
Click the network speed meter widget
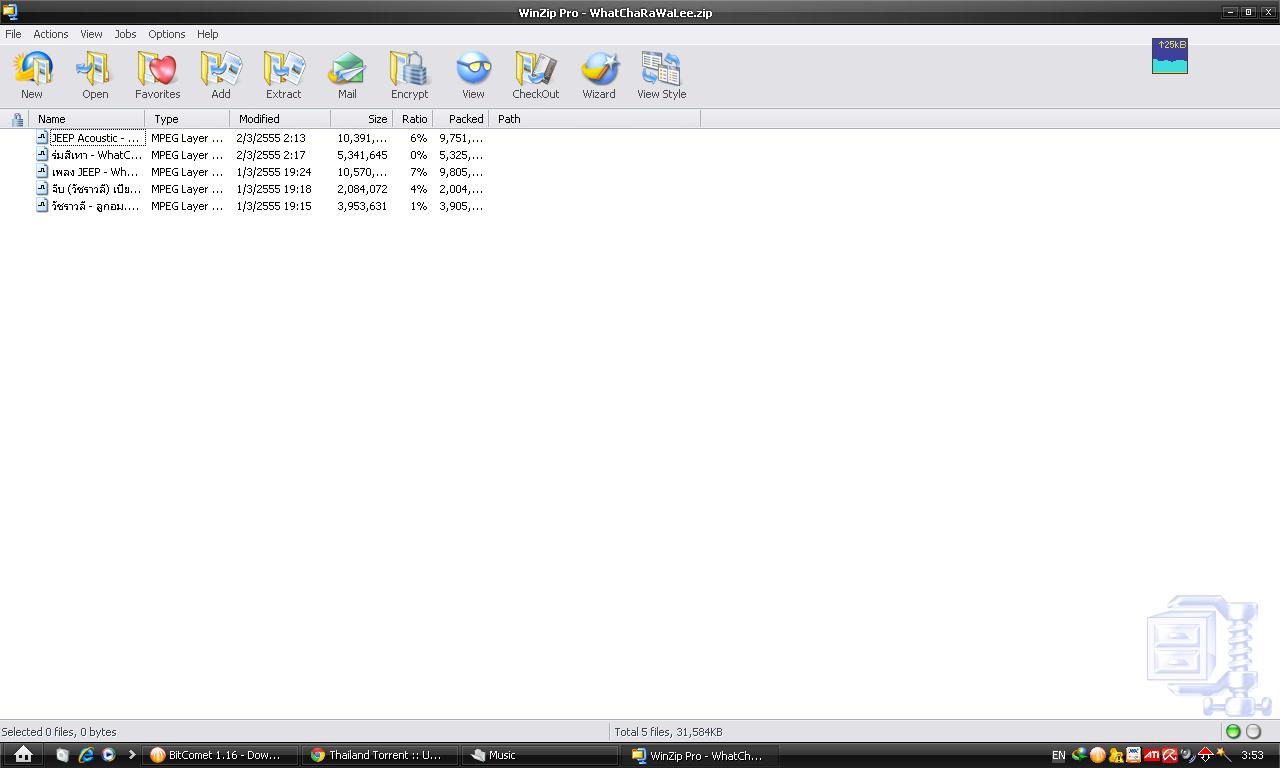1169,56
